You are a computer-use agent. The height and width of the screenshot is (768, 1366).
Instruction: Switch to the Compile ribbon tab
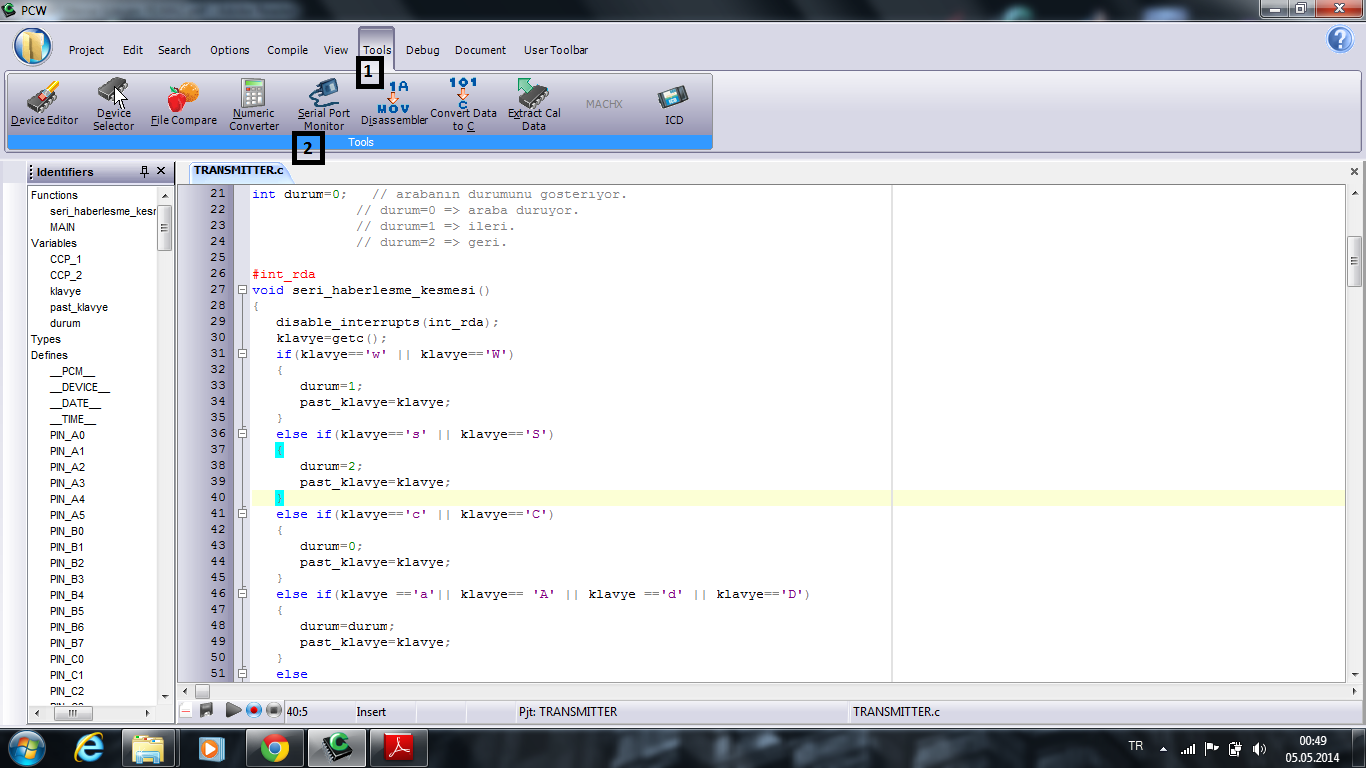[x=288, y=50]
